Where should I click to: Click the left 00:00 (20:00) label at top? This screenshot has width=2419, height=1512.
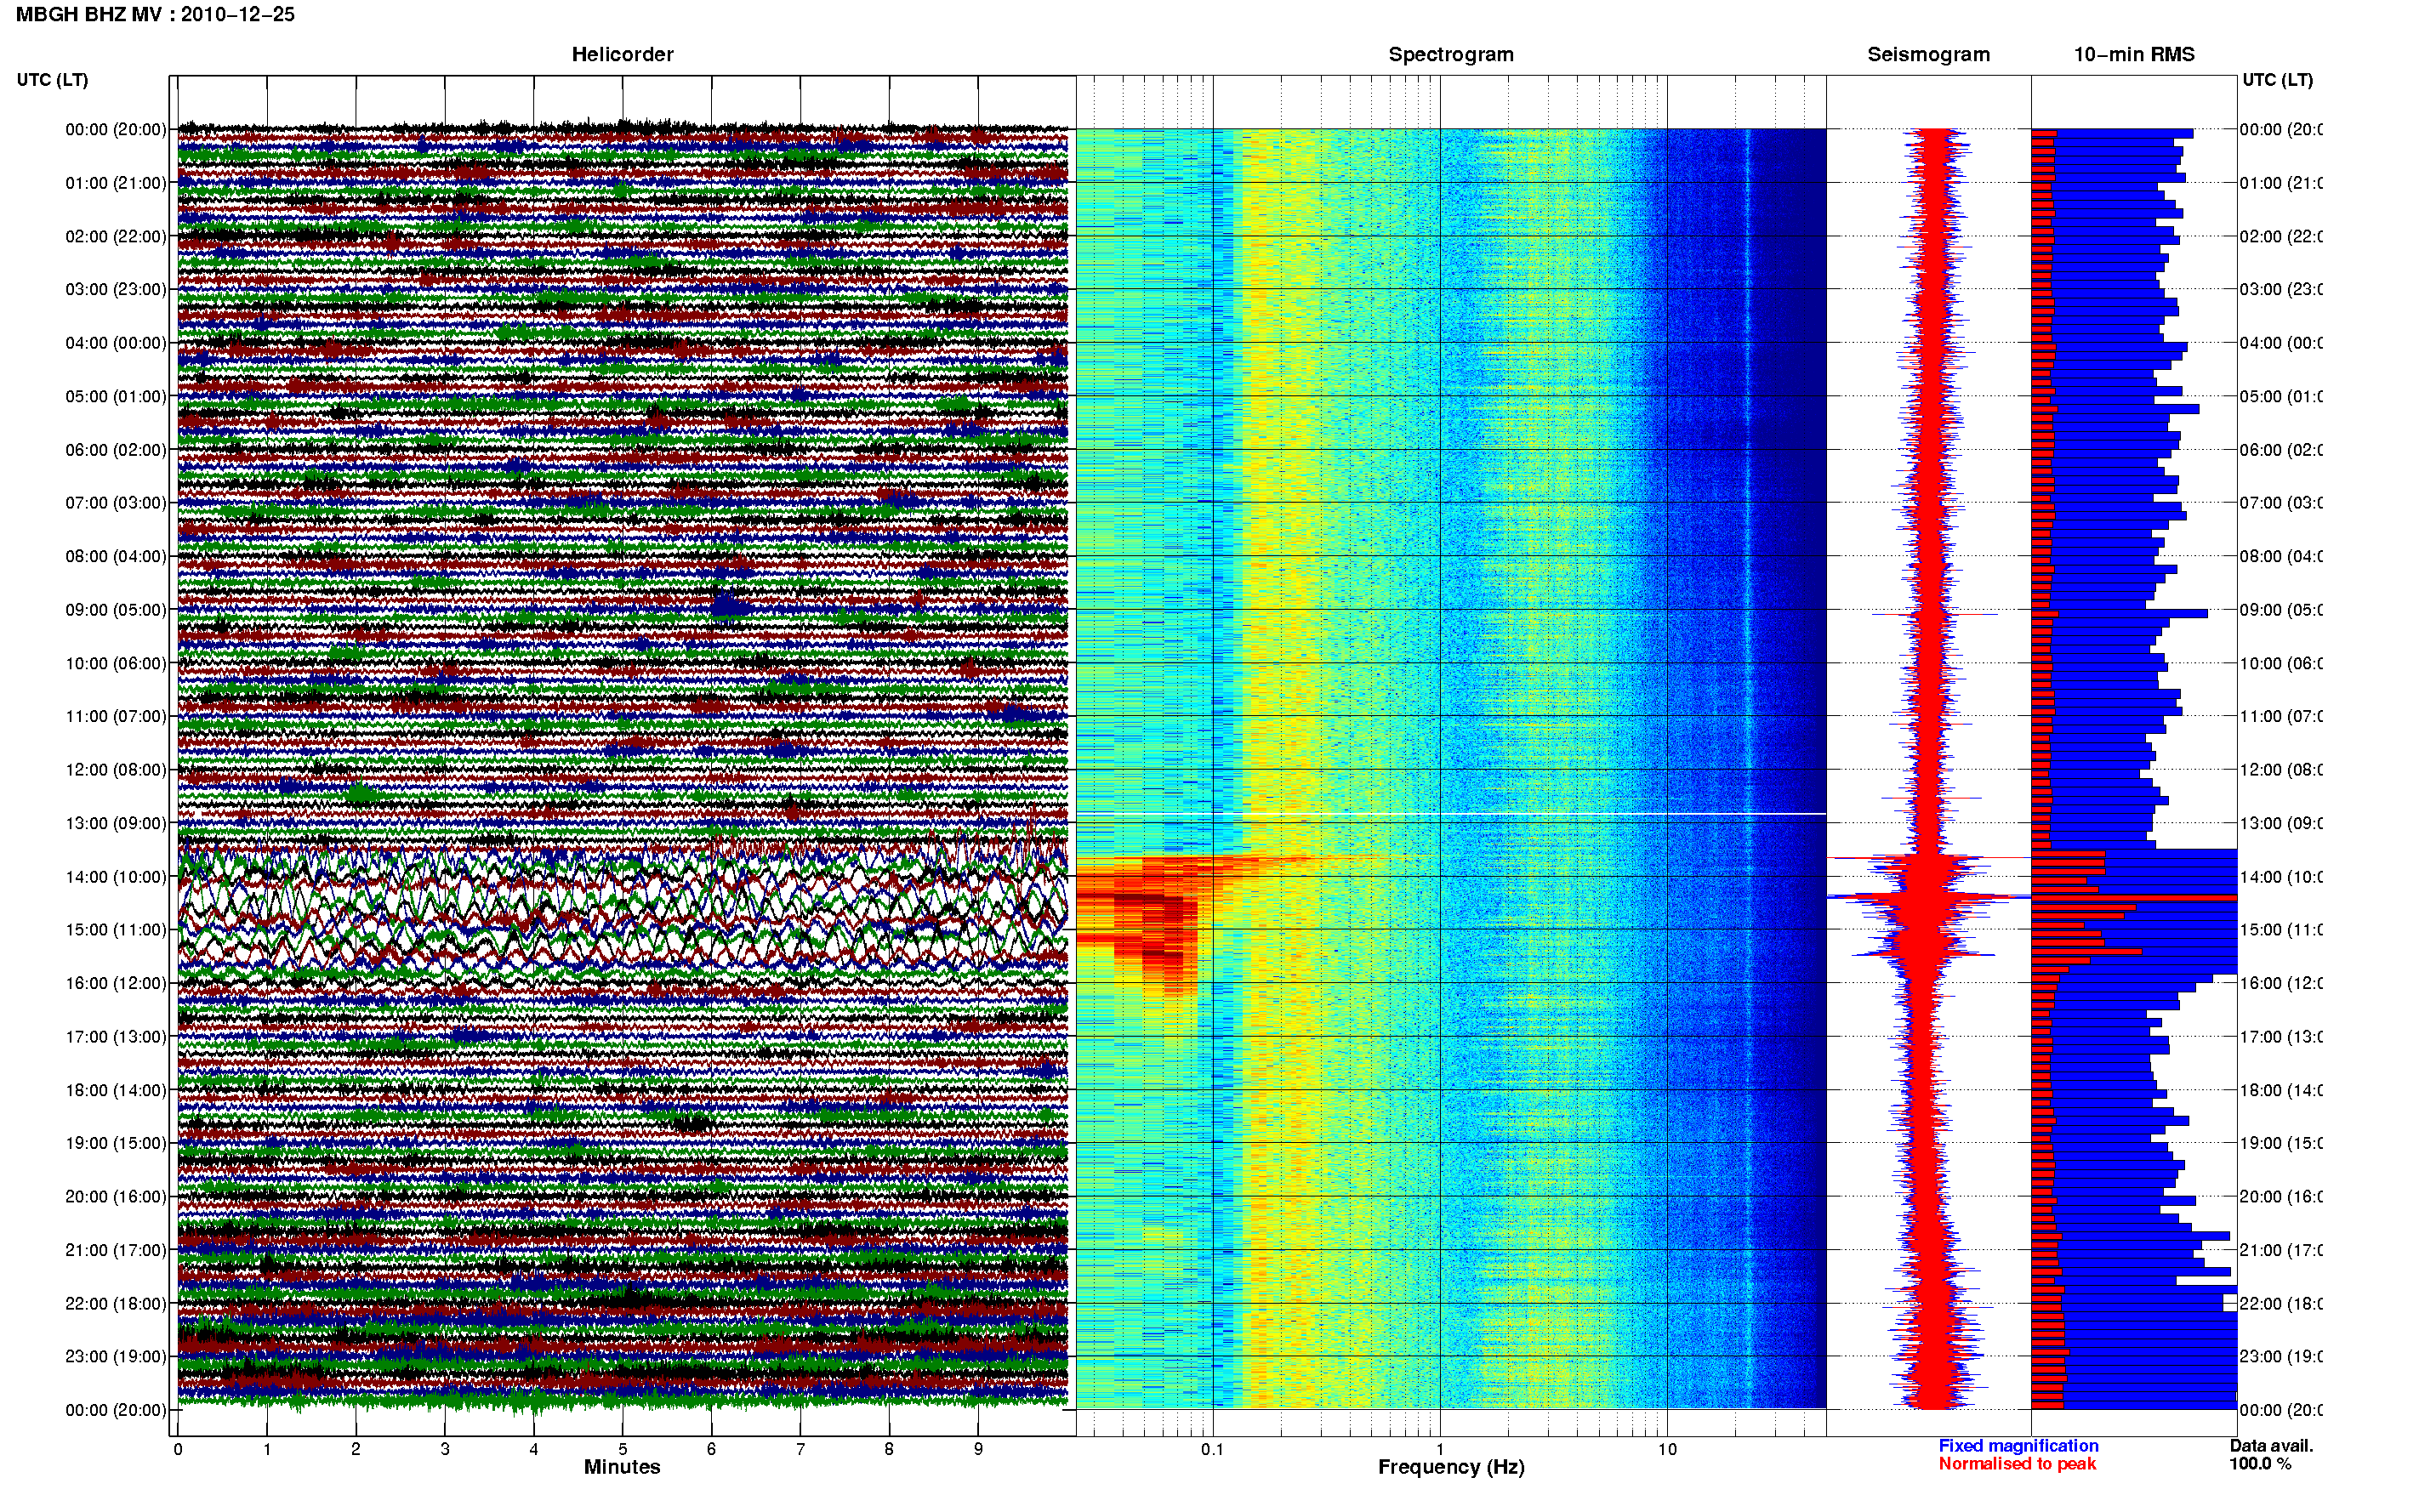coord(116,129)
